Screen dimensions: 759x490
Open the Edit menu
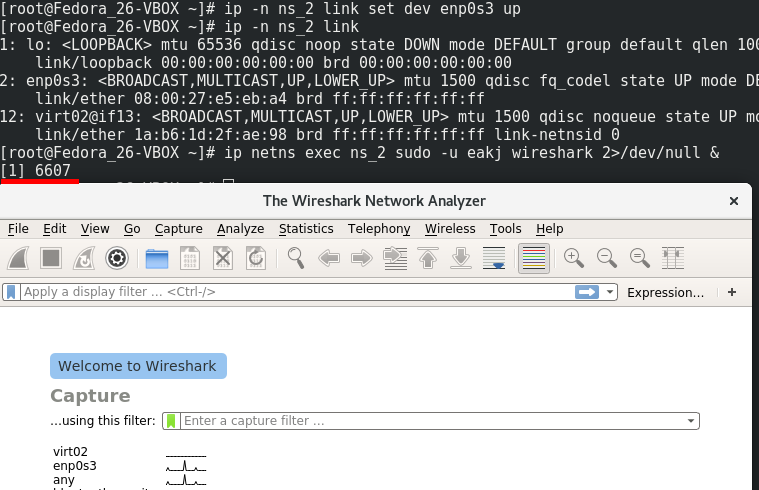[55, 229]
